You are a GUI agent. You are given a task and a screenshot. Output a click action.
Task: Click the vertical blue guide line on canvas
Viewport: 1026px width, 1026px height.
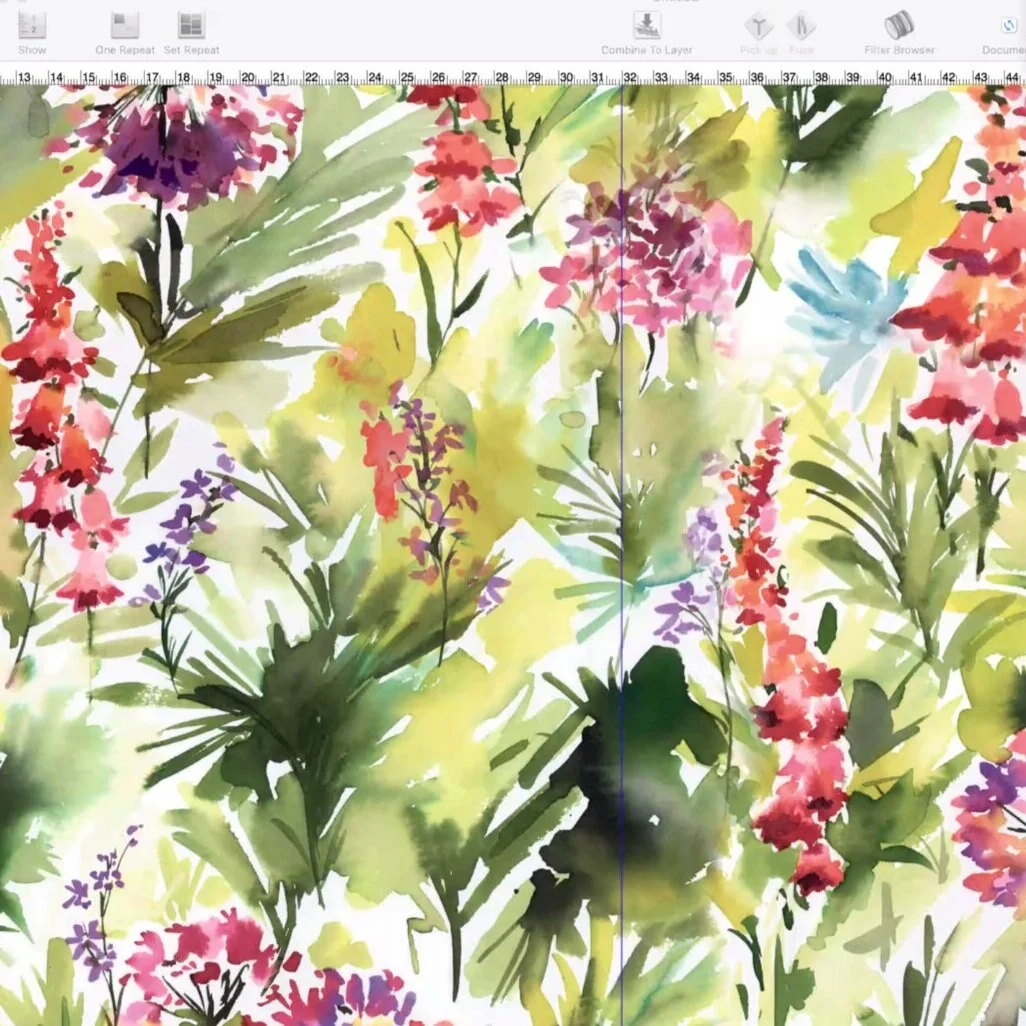tap(622, 555)
